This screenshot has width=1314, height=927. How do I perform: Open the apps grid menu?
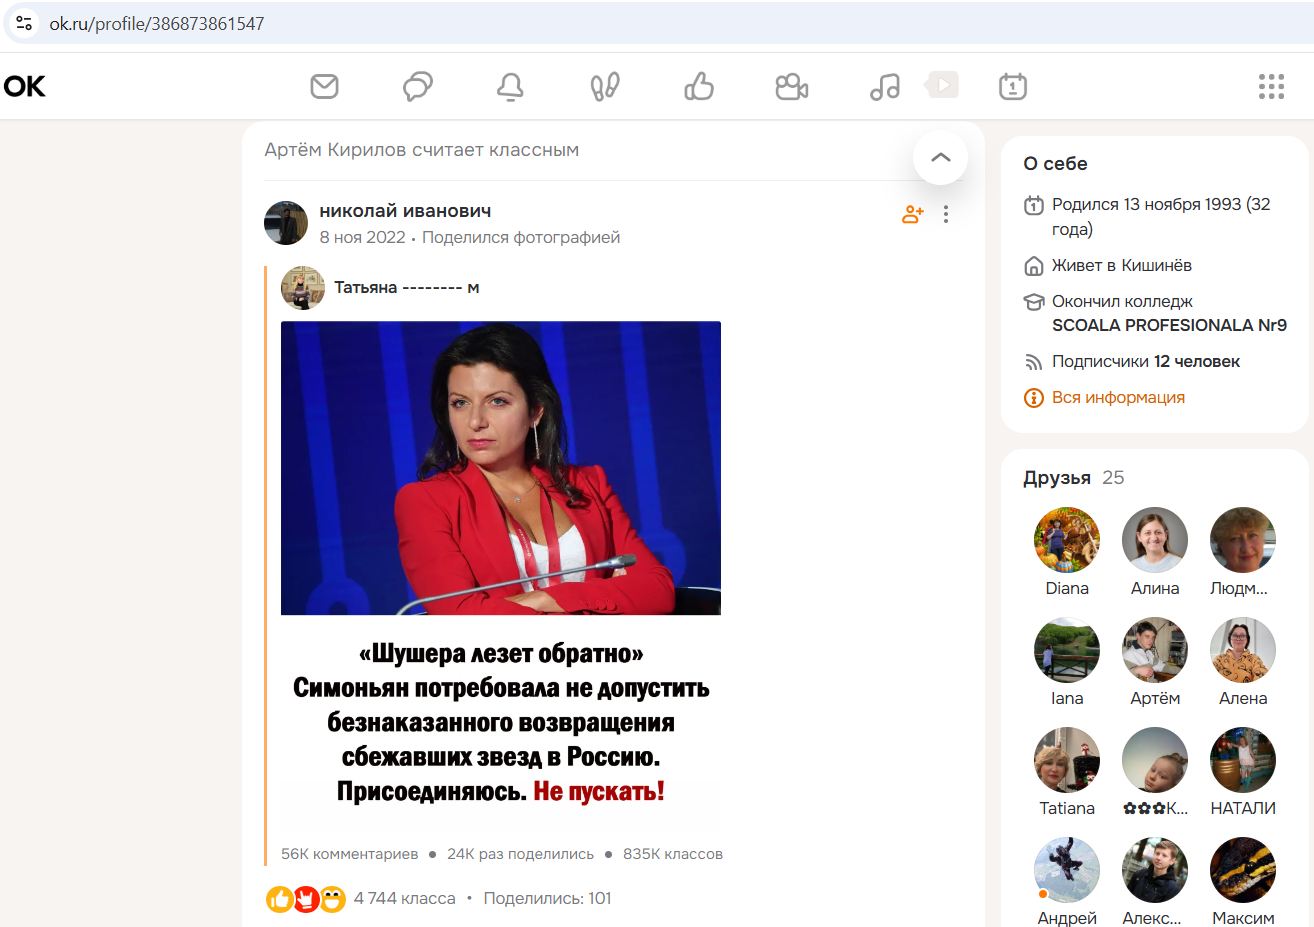(x=1271, y=86)
